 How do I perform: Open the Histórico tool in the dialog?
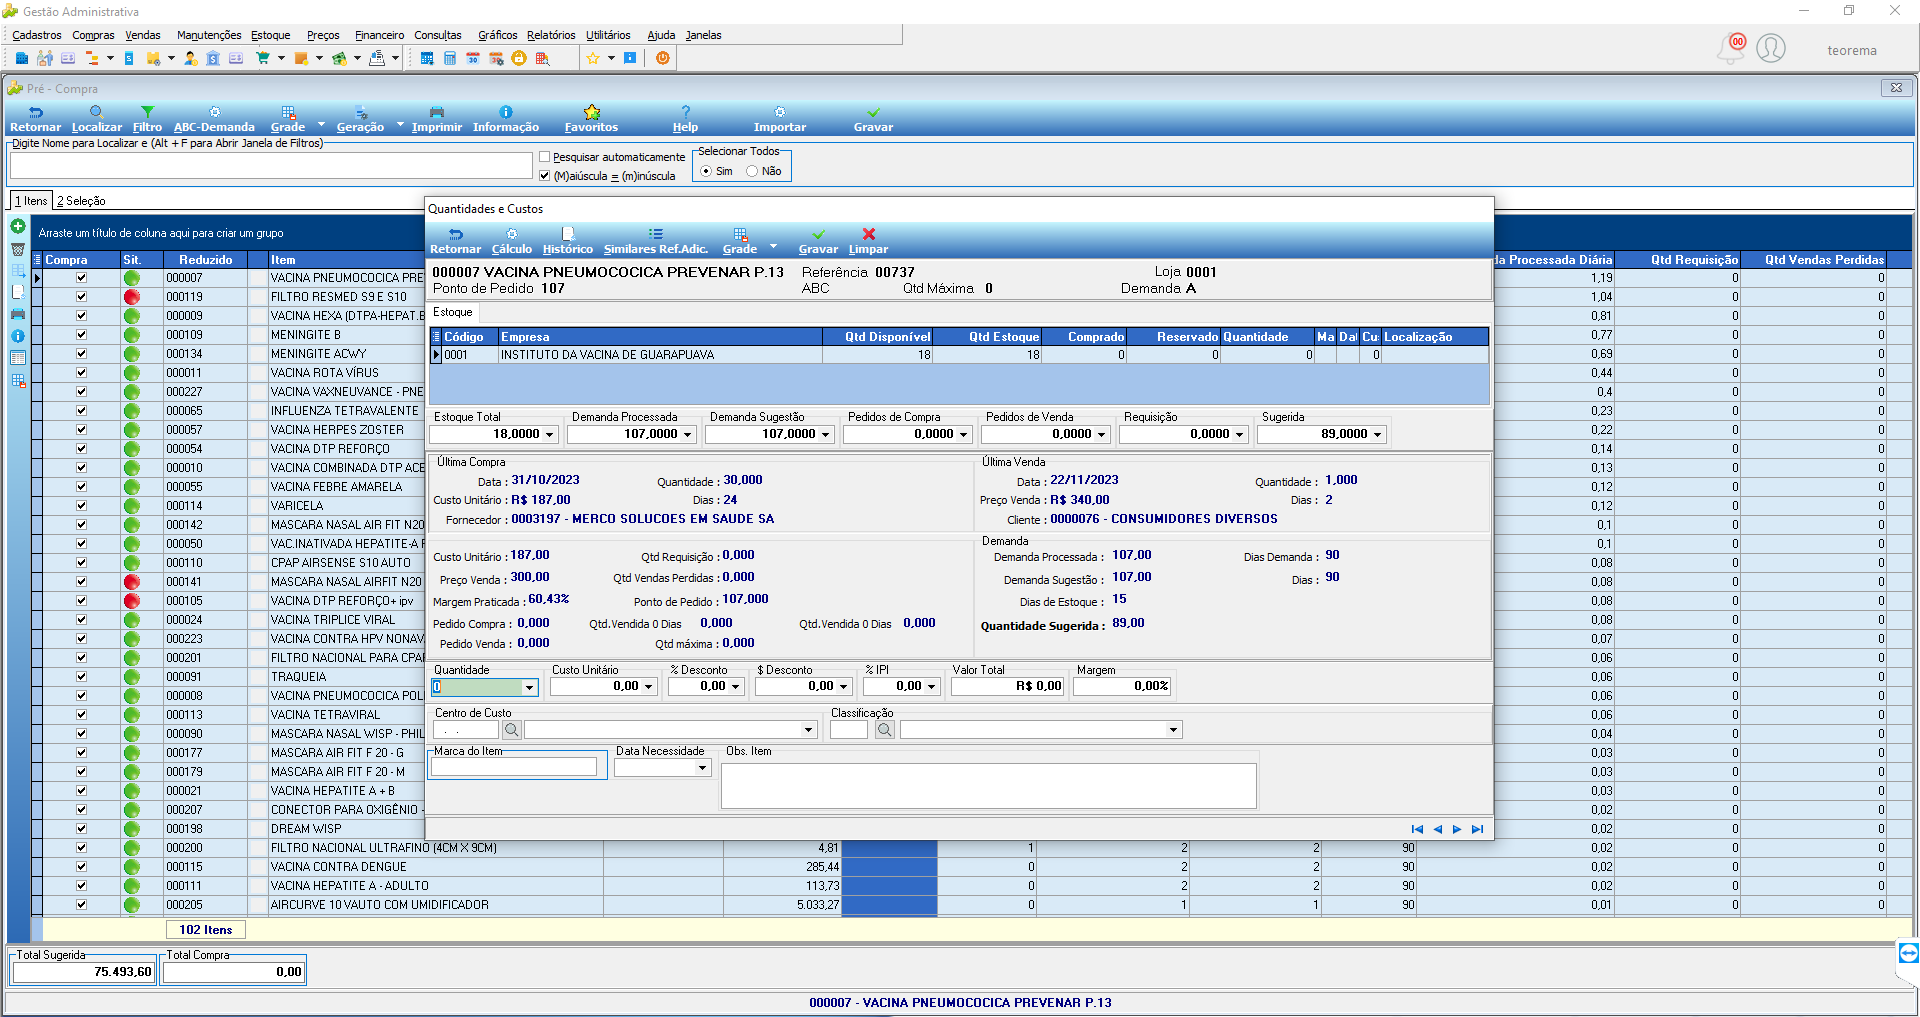(567, 234)
